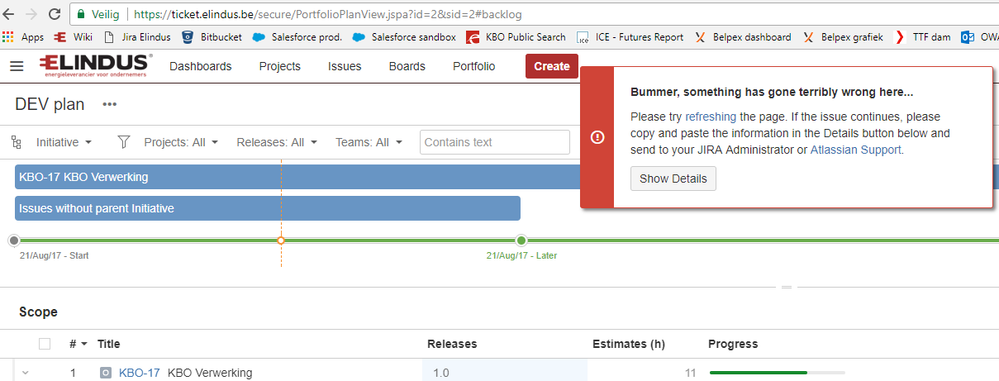This screenshot has width=999, height=381.
Task: Open Belpex dashboard bookmark
Action: [x=743, y=37]
